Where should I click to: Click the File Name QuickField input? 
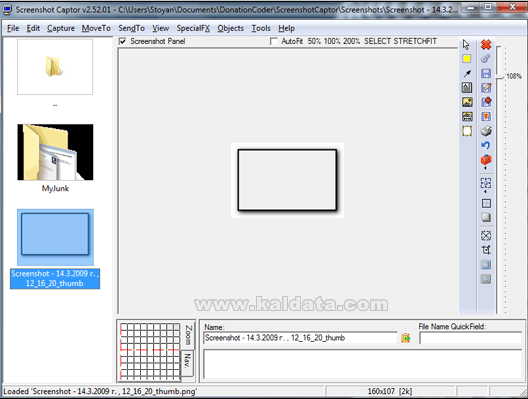pos(470,338)
